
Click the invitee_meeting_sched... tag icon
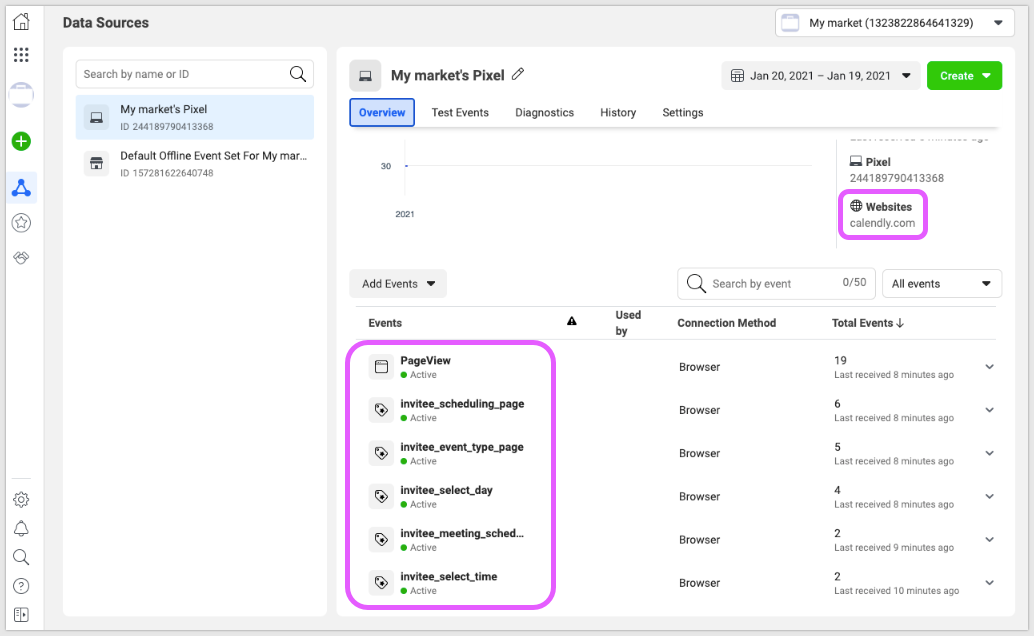click(x=381, y=540)
